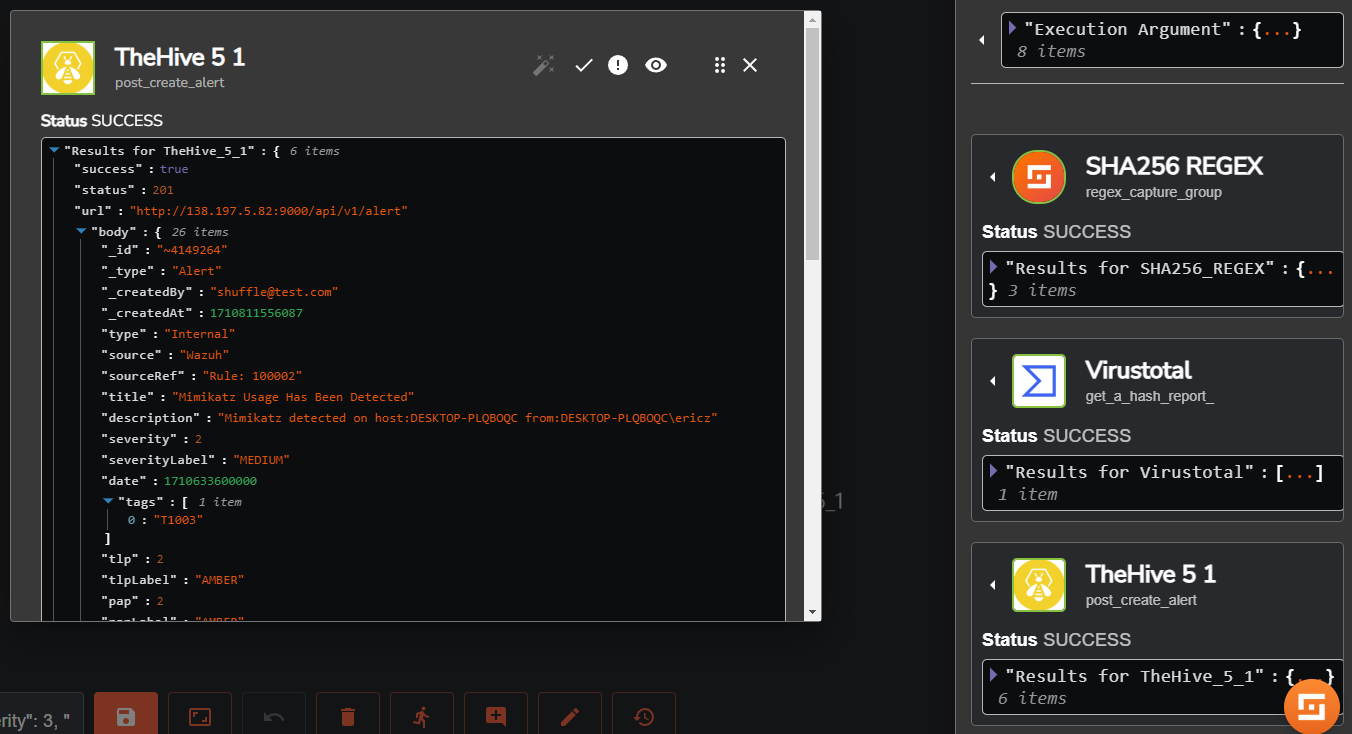Screen dimensions: 1352x734
Task: Click the "regex_capture_group" action label
Action: (x=1154, y=192)
